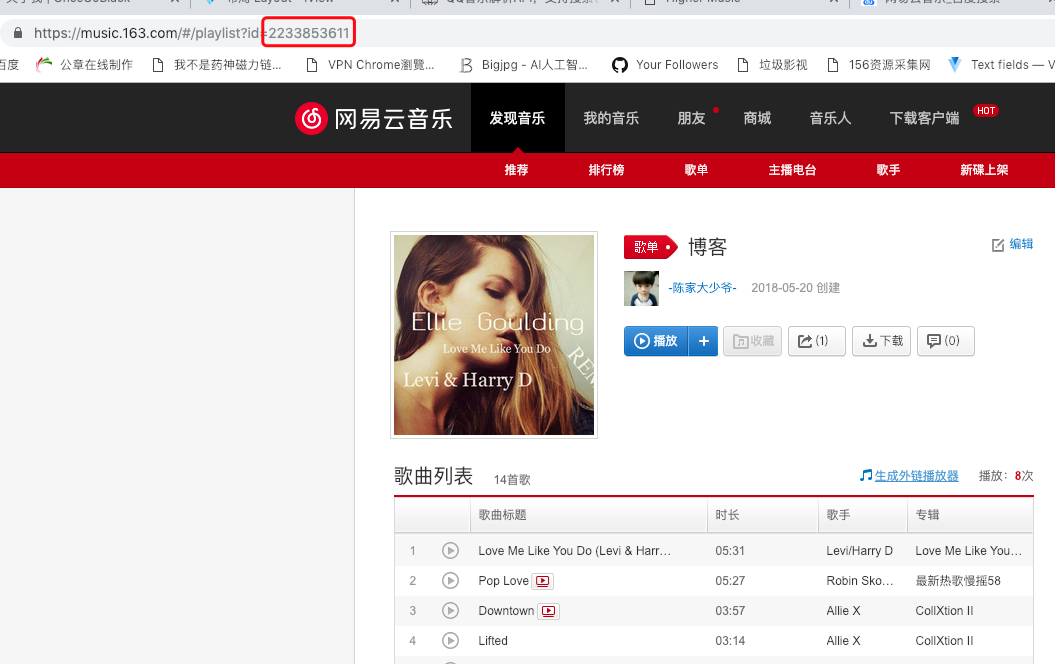Open artist Robin Sko…
This screenshot has width=1055, height=664.
point(860,581)
